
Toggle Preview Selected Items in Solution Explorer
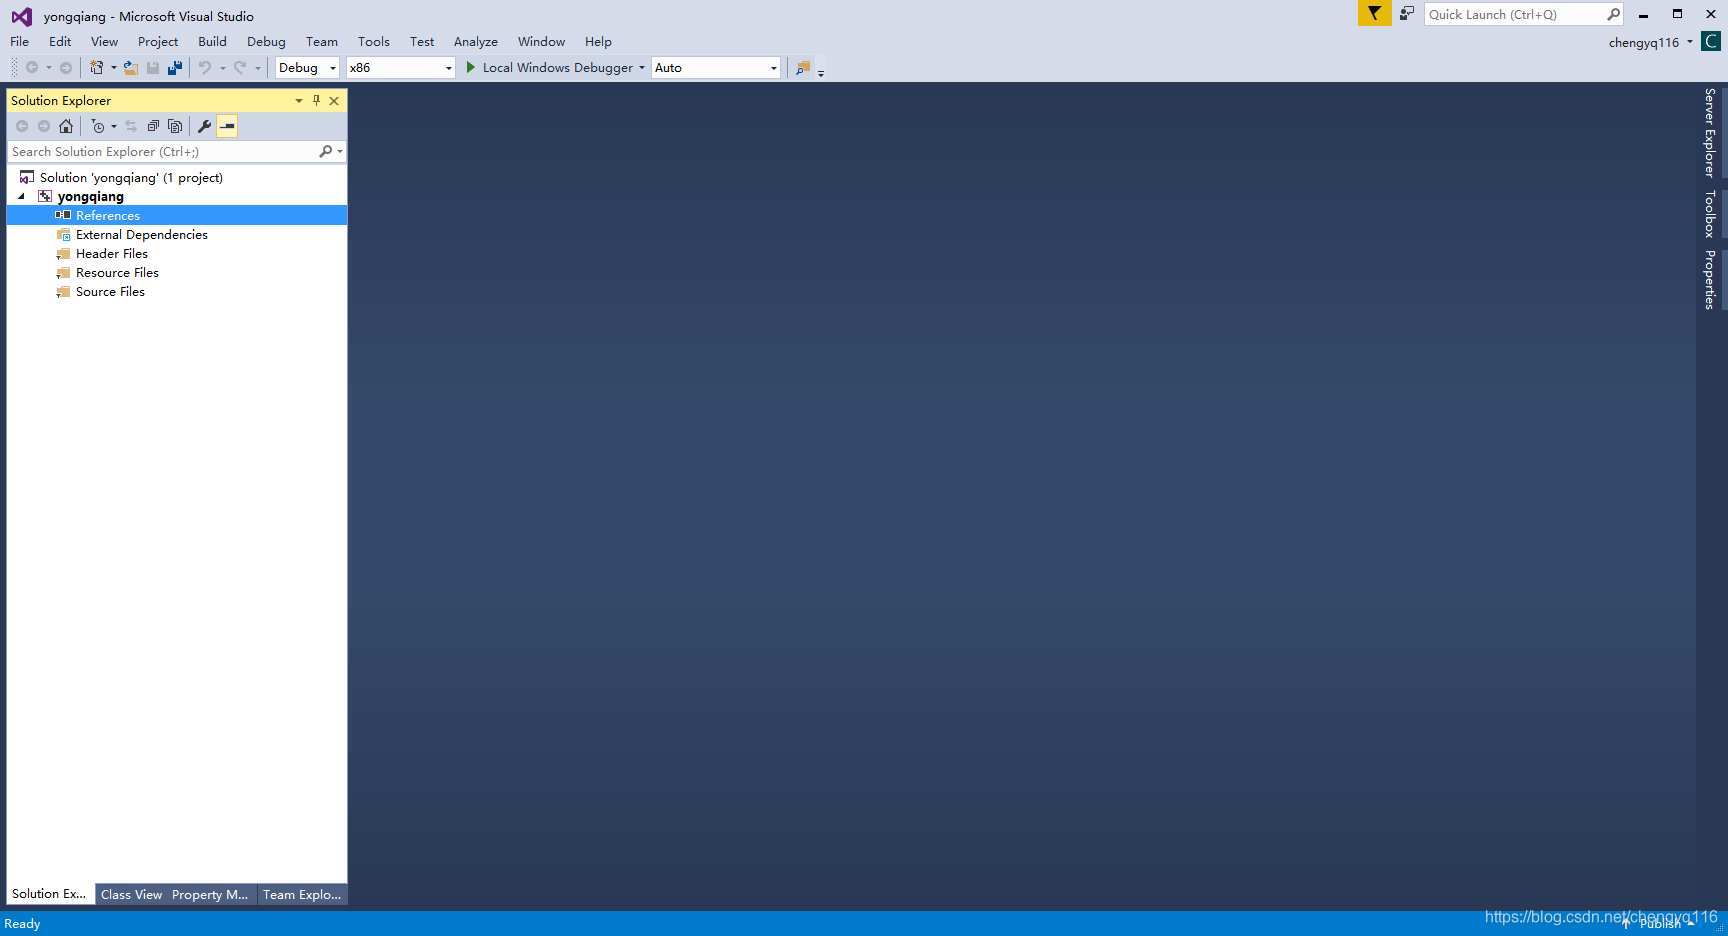click(x=226, y=126)
